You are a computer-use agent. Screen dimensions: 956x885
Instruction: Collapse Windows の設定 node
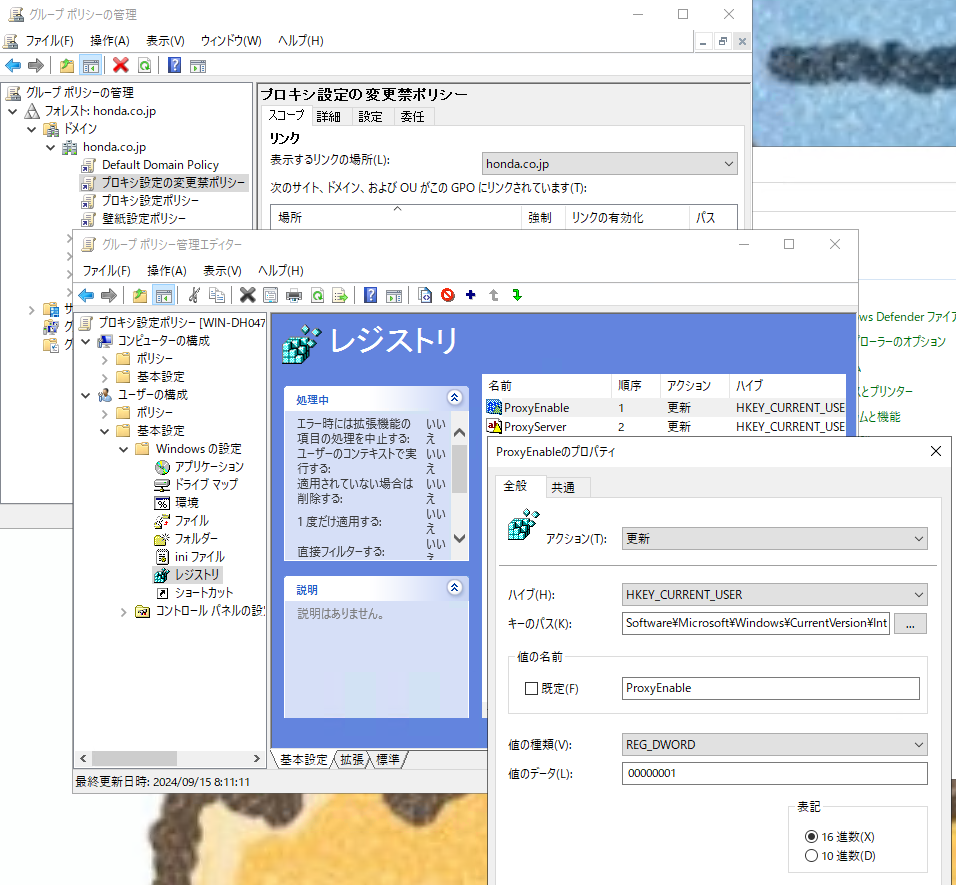click(123, 449)
